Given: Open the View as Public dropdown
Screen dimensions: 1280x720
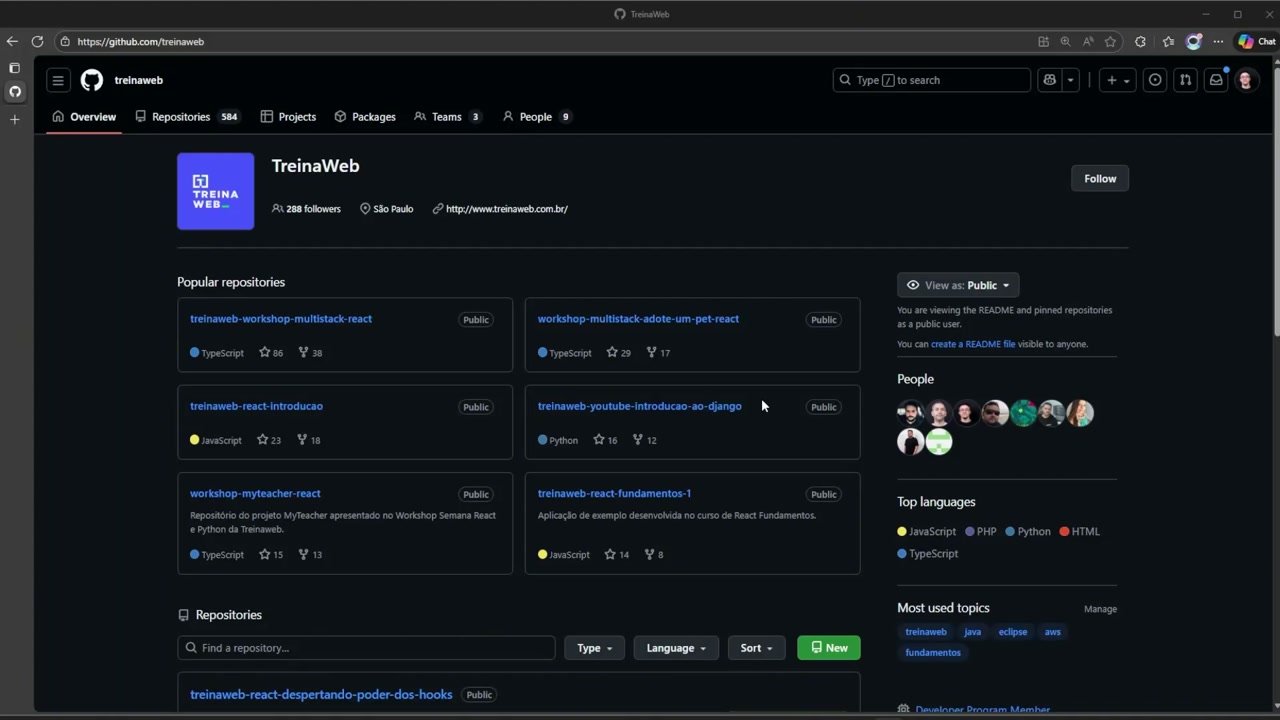Looking at the screenshot, I should pyautogui.click(x=957, y=285).
